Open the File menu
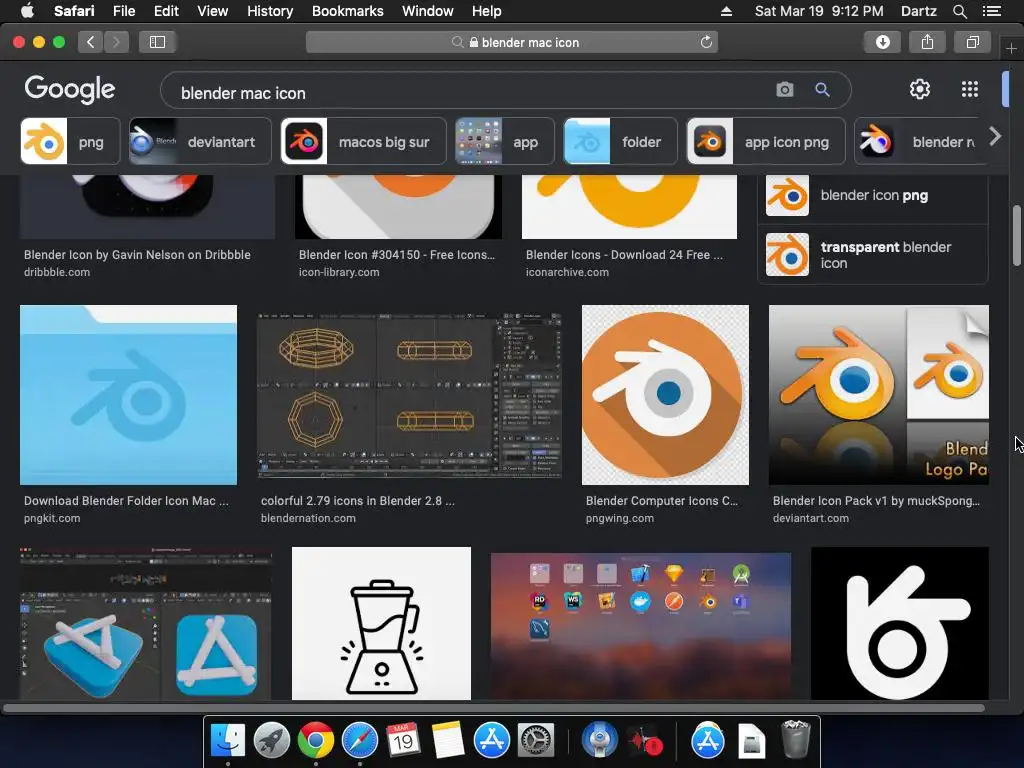Image resolution: width=1024 pixels, height=768 pixels. [123, 11]
